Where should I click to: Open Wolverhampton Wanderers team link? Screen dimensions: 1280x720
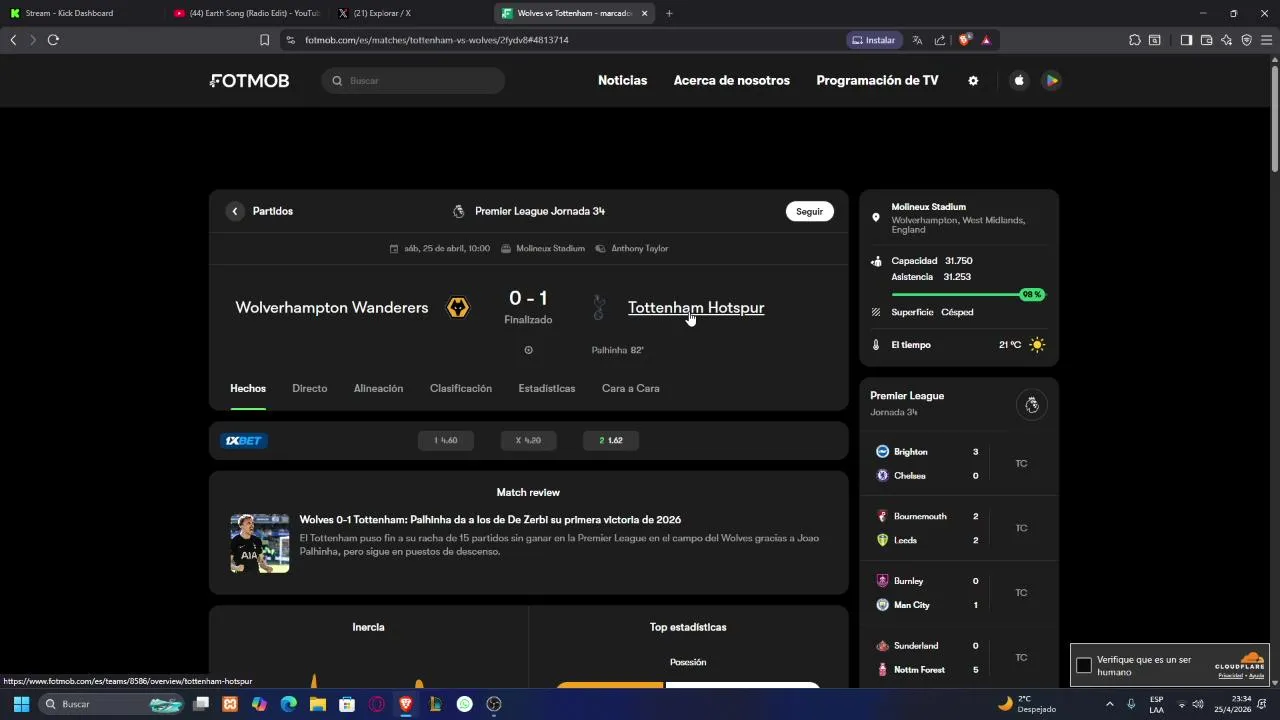click(x=332, y=308)
